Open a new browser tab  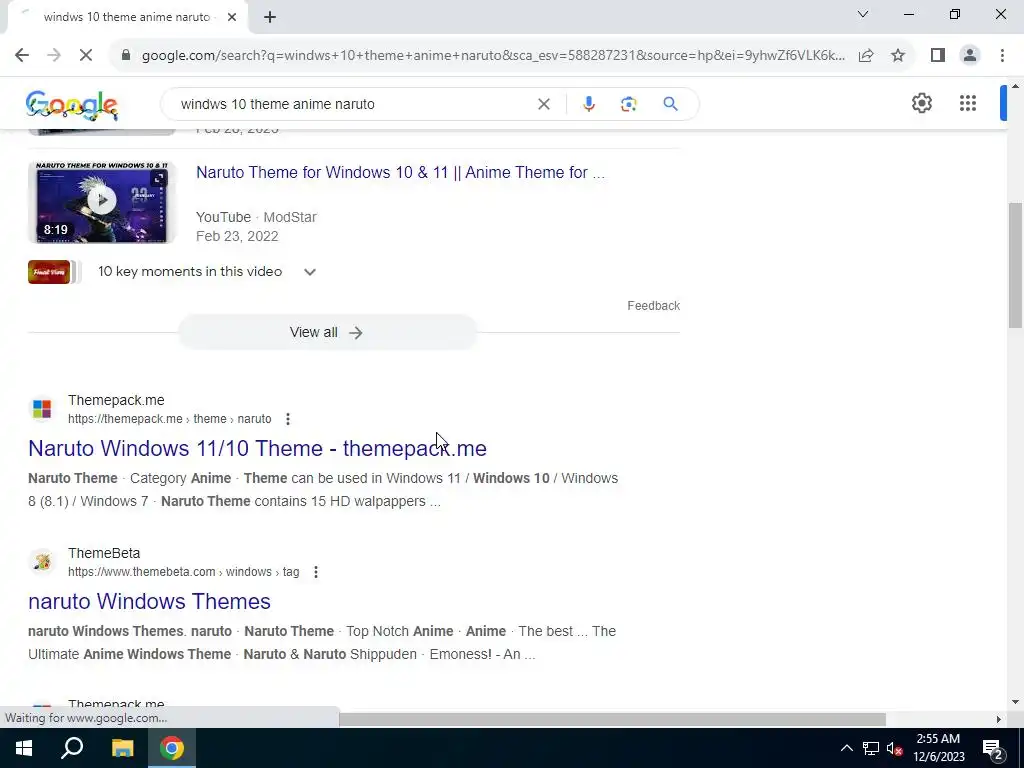(270, 17)
